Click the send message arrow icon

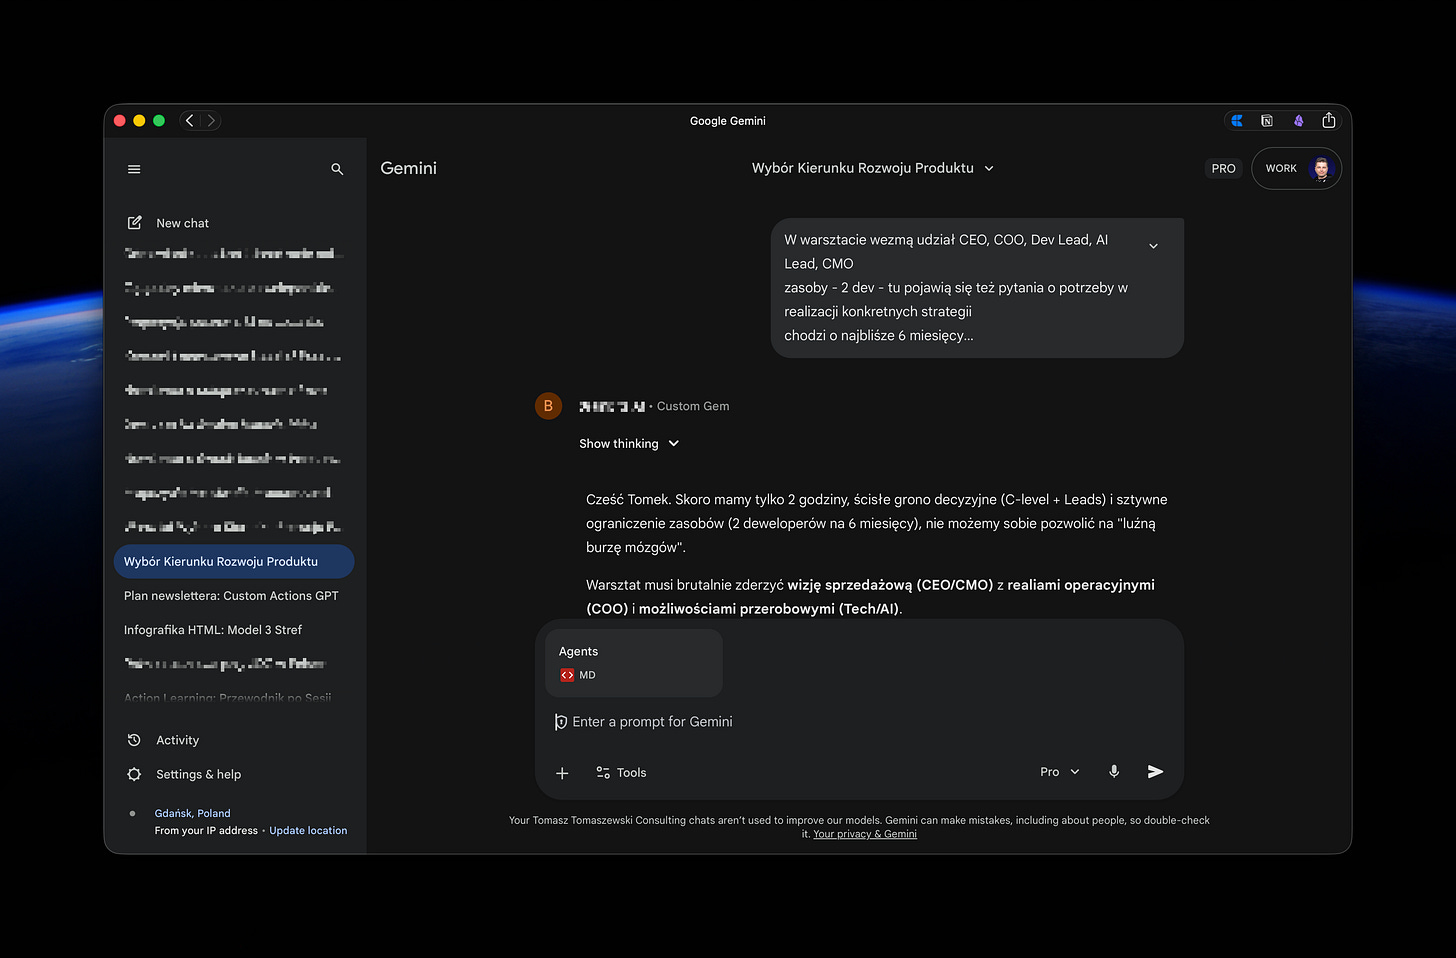point(1155,771)
